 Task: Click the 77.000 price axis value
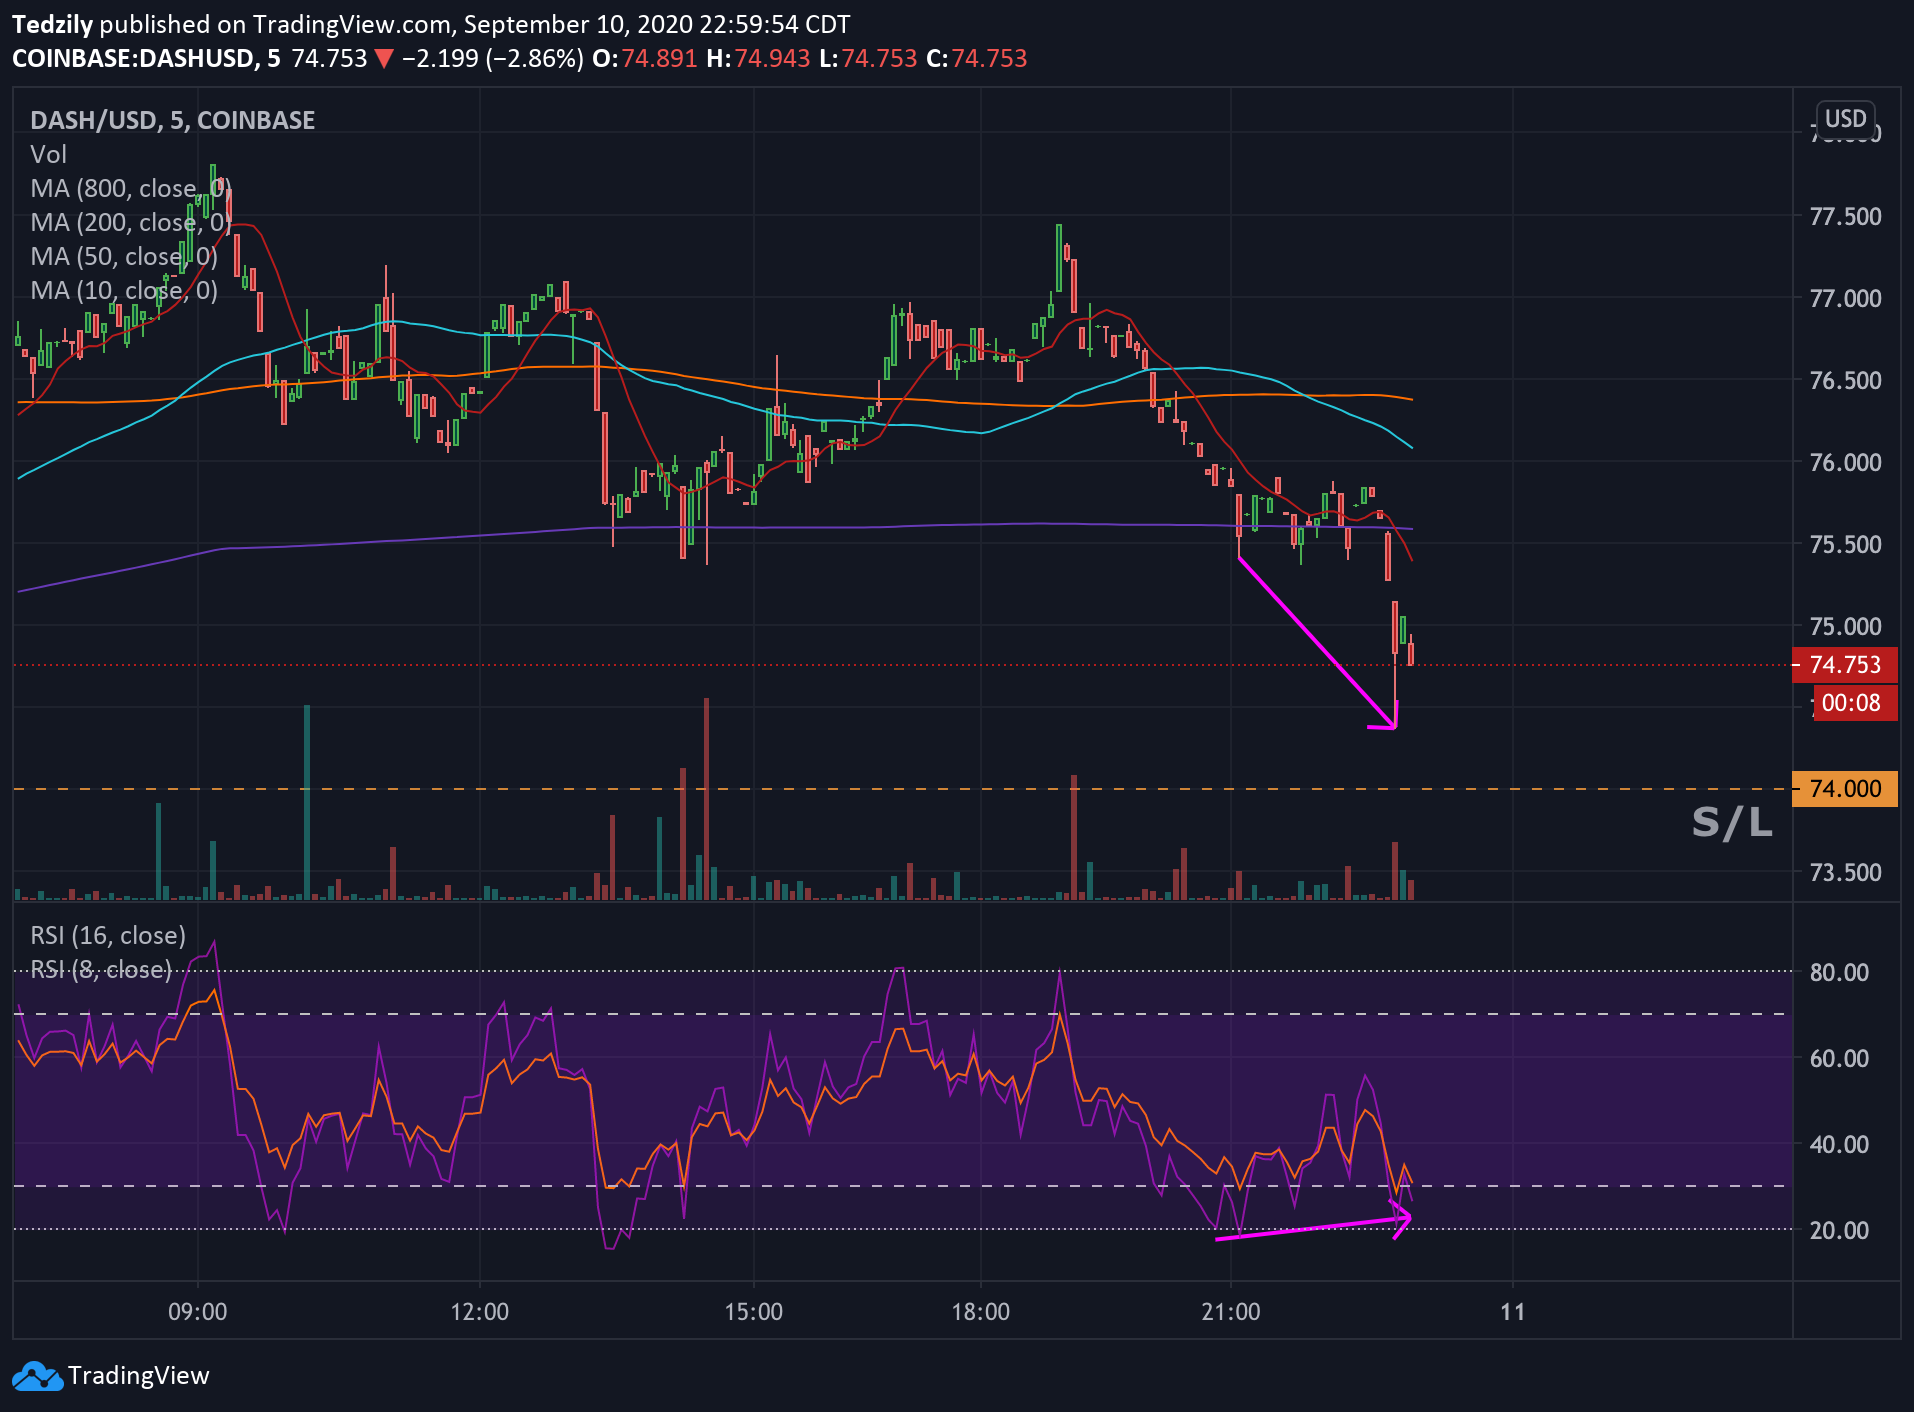pos(1845,299)
